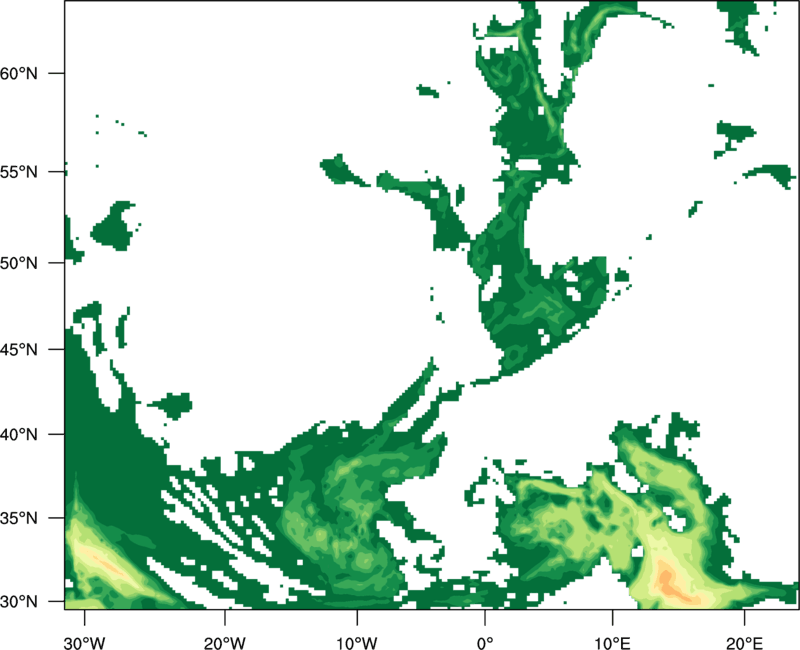Click the 55°N latitude label

click(x=19, y=172)
